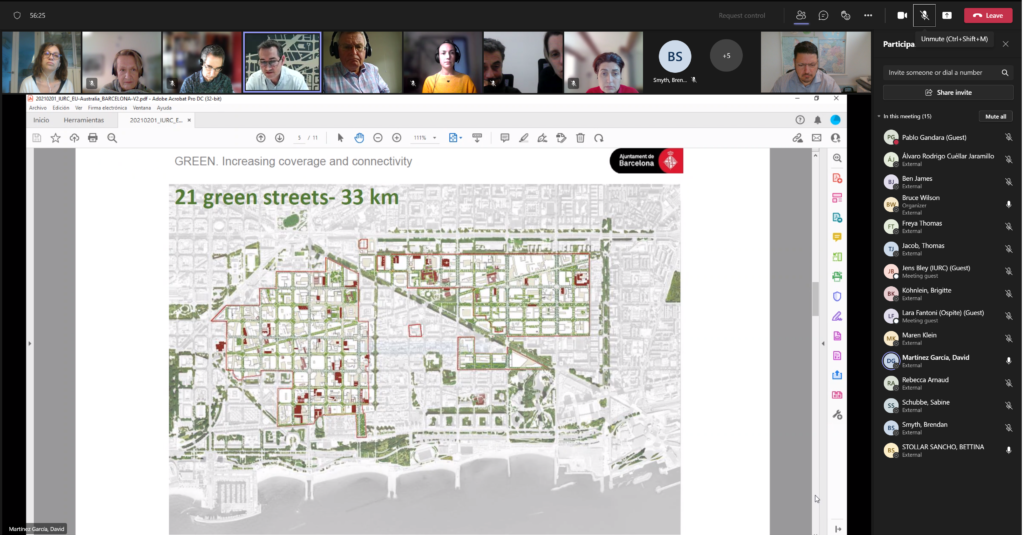Go to next page with down arrow
1024x535 pixels.
(x=279, y=138)
